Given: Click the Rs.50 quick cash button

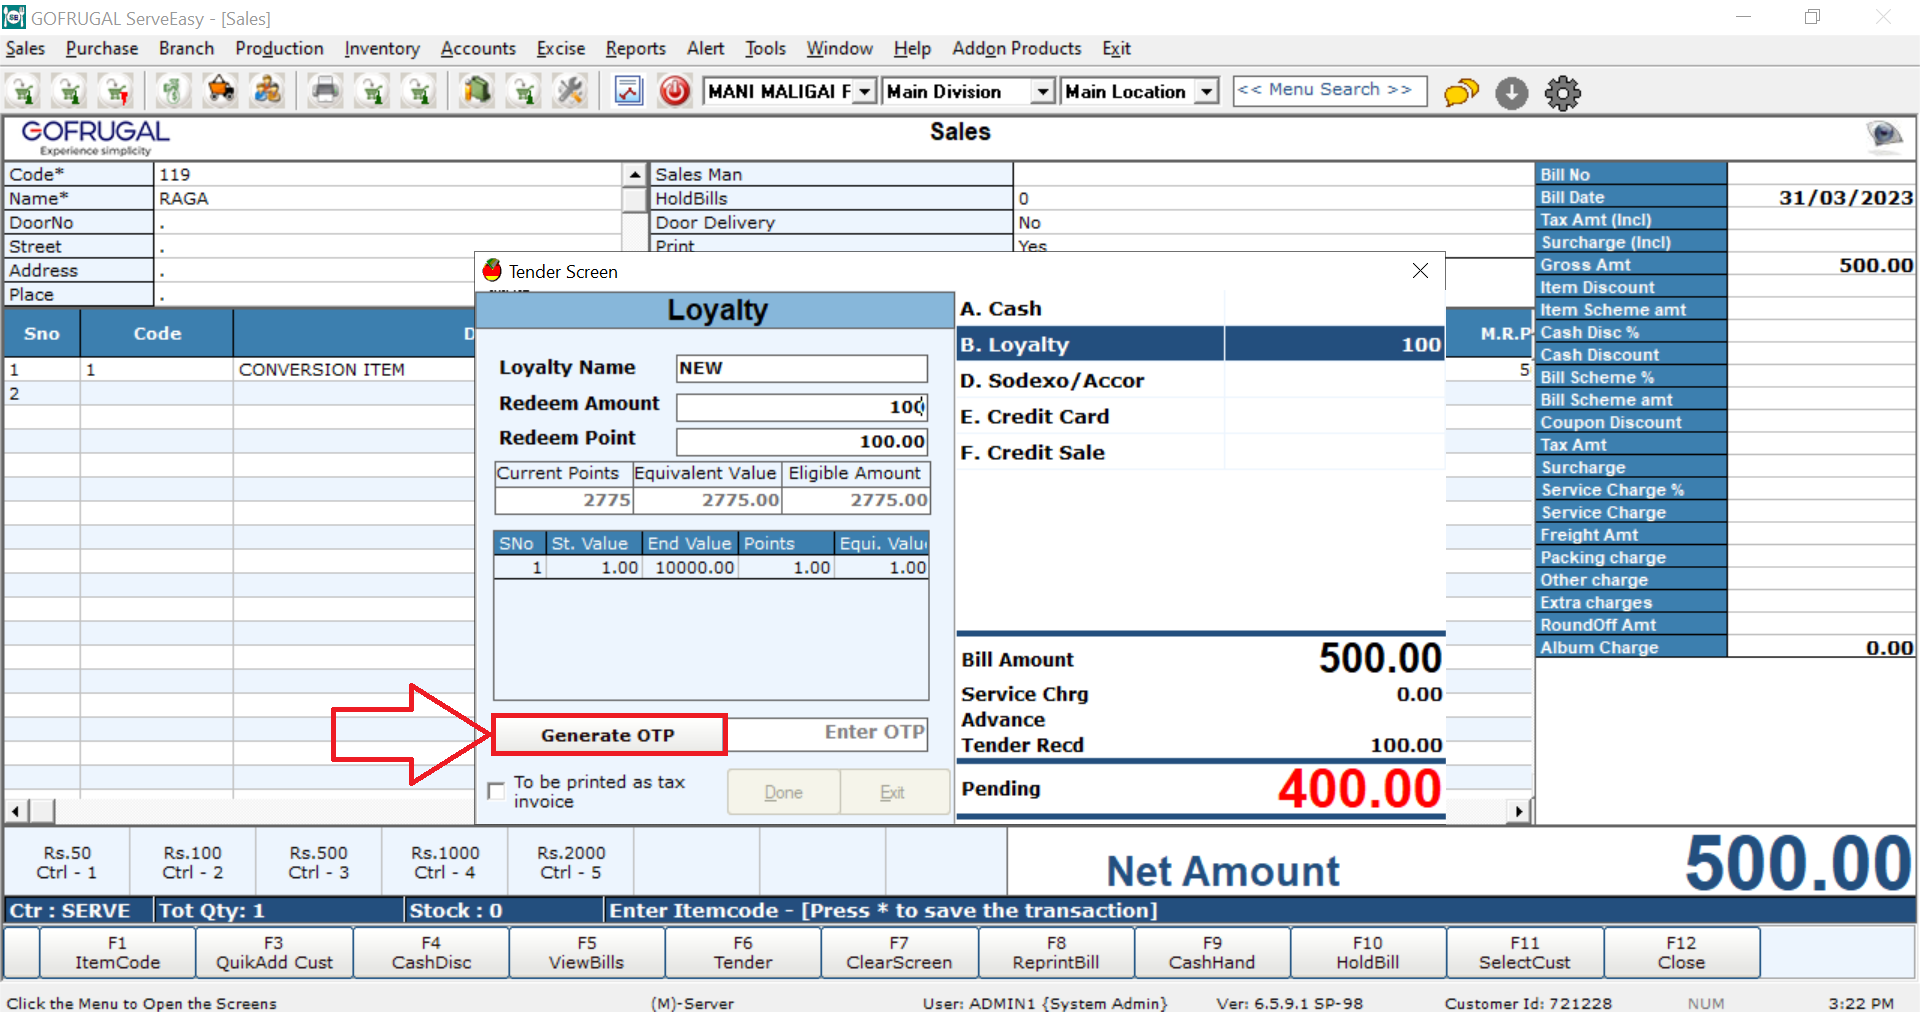Looking at the screenshot, I should pos(67,862).
